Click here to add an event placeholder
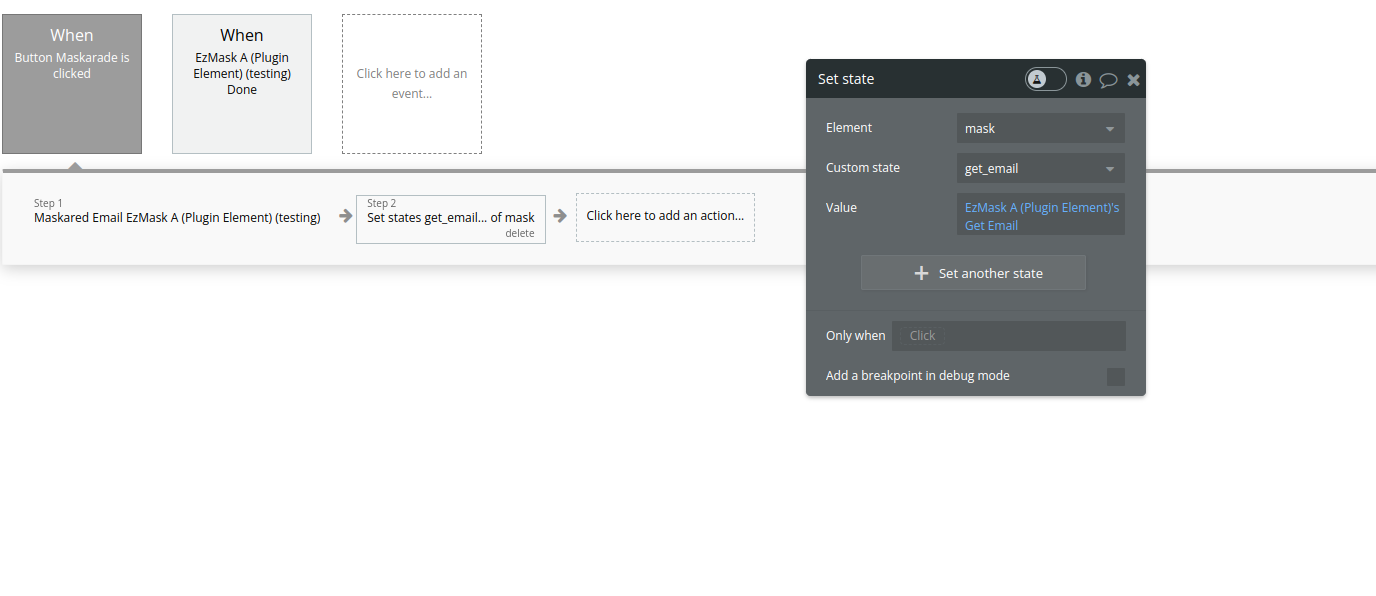 point(411,84)
